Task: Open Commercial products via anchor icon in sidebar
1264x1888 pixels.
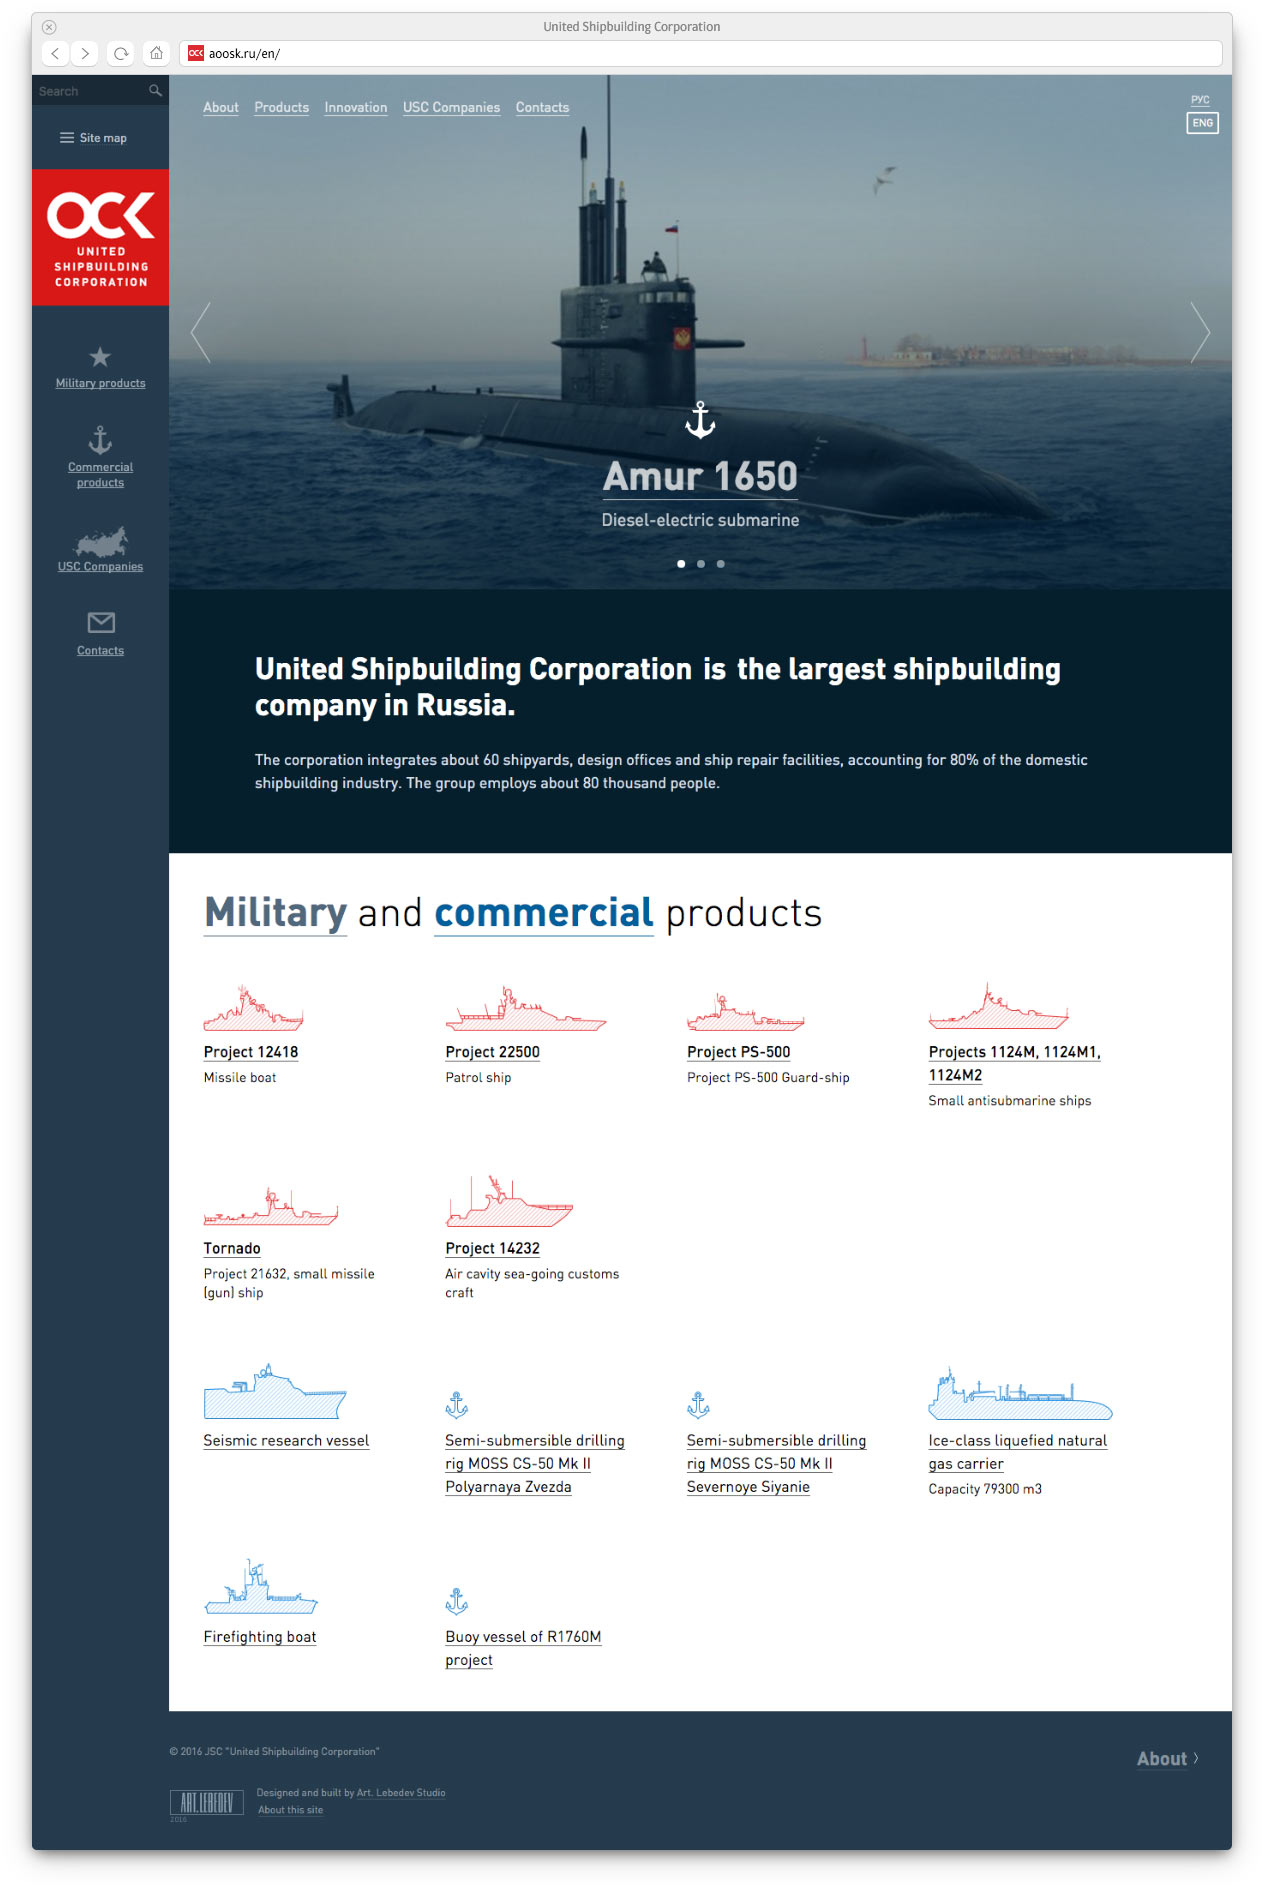Action: coord(100,440)
